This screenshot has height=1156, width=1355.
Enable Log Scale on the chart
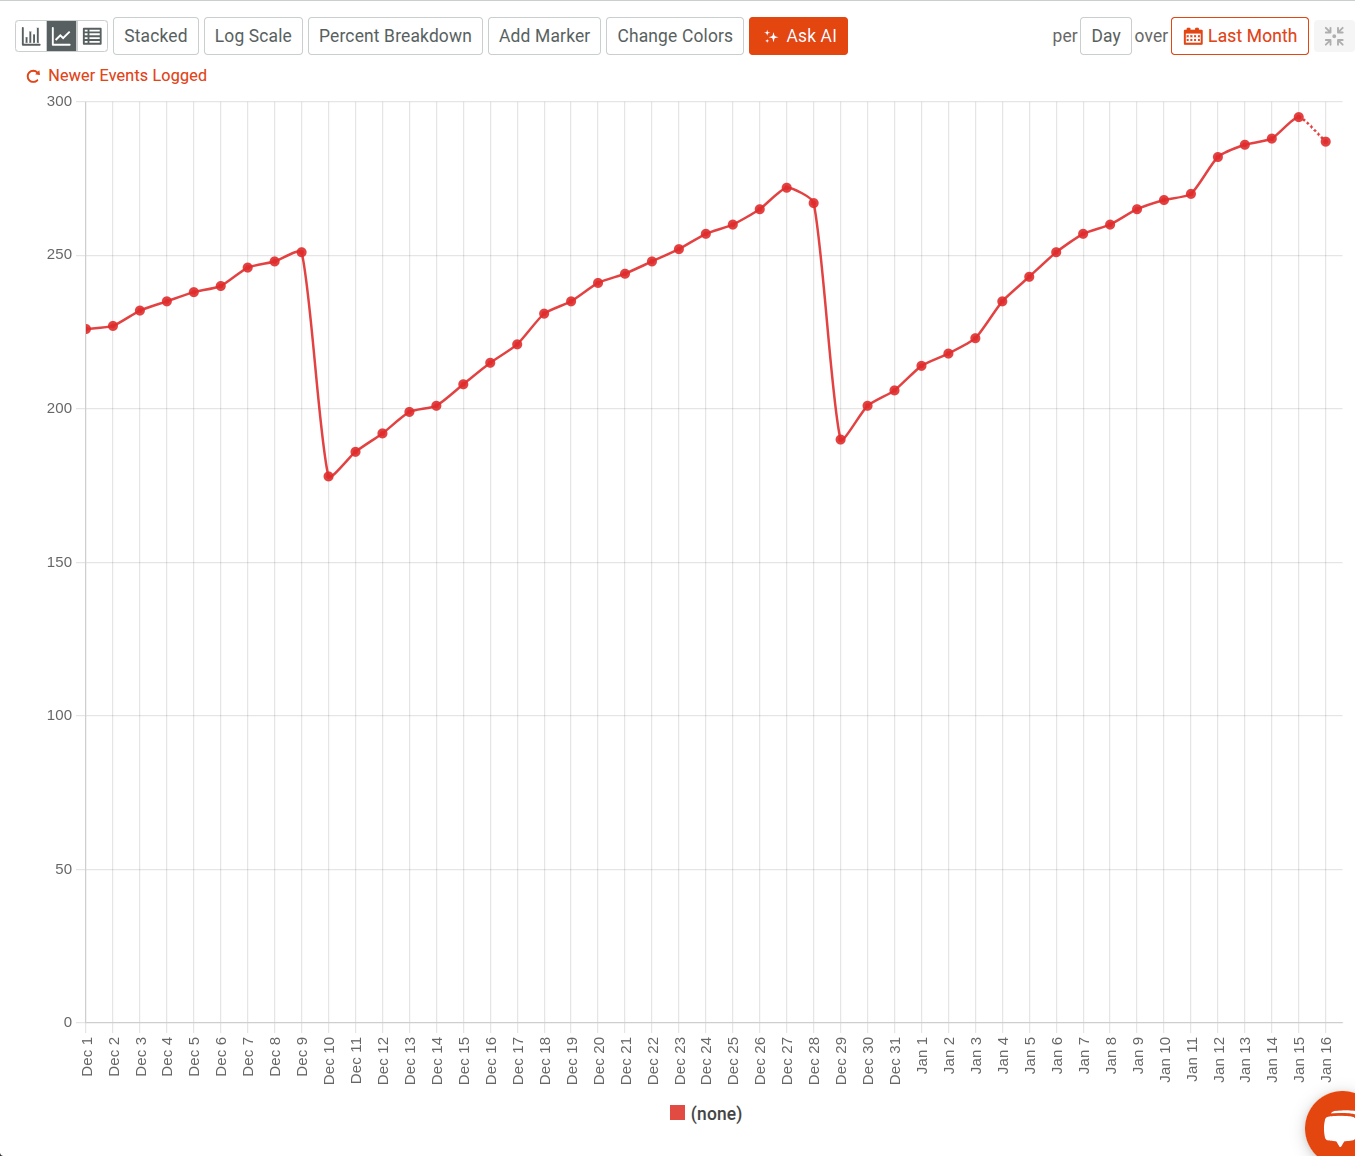pyautogui.click(x=253, y=35)
